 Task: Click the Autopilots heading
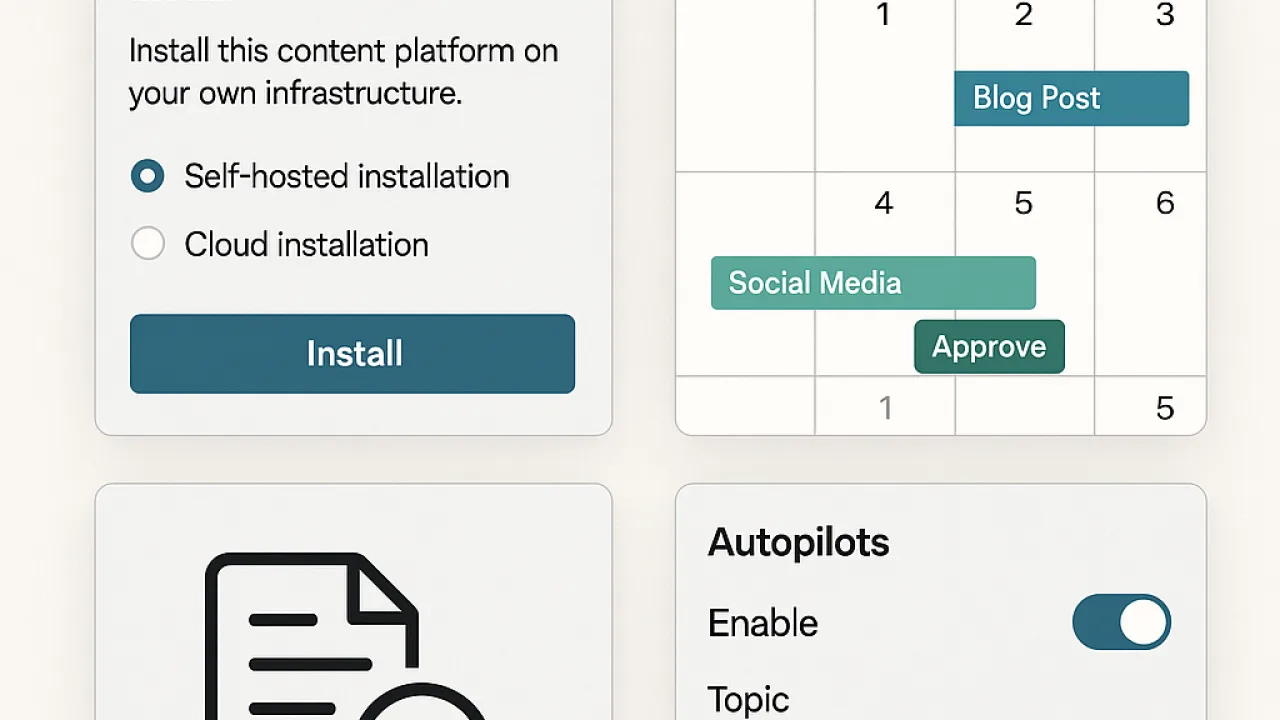pyautogui.click(x=798, y=543)
